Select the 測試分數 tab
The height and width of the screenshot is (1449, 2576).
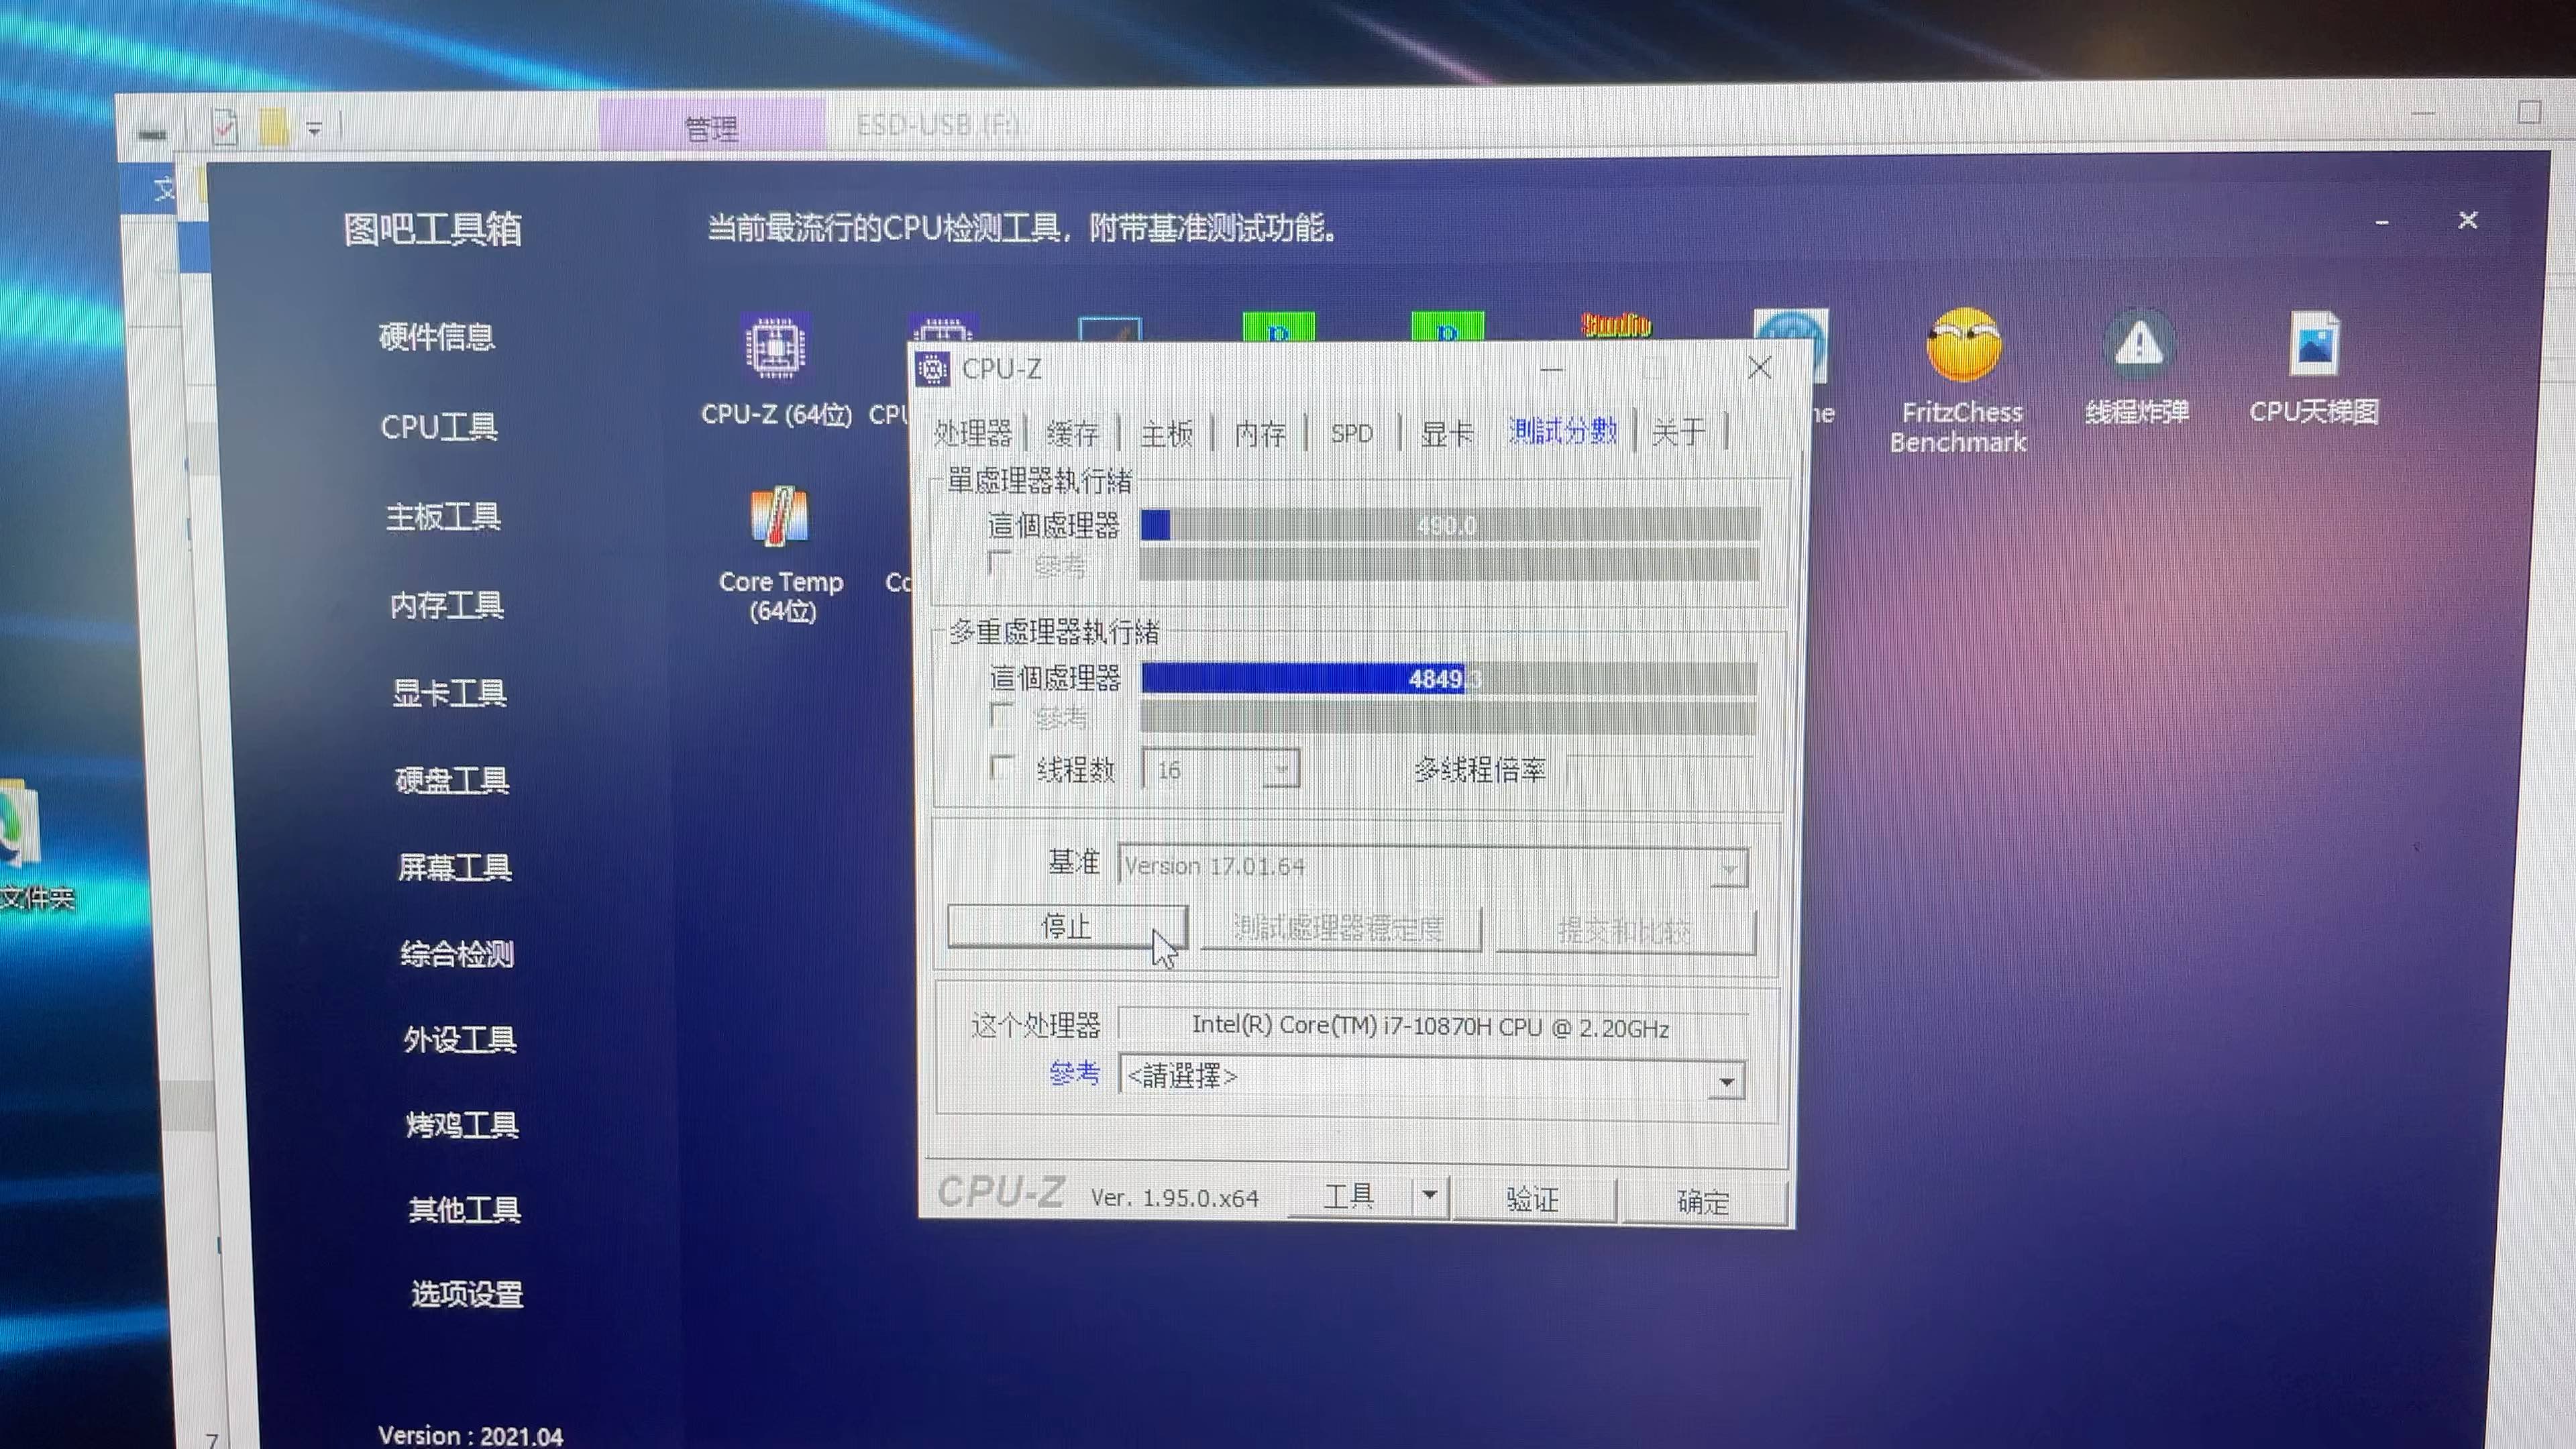[x=1563, y=431]
